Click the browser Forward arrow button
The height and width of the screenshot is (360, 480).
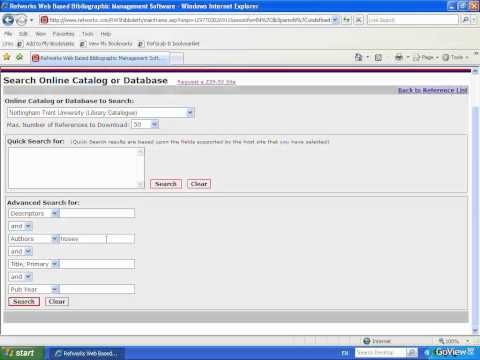21,20
